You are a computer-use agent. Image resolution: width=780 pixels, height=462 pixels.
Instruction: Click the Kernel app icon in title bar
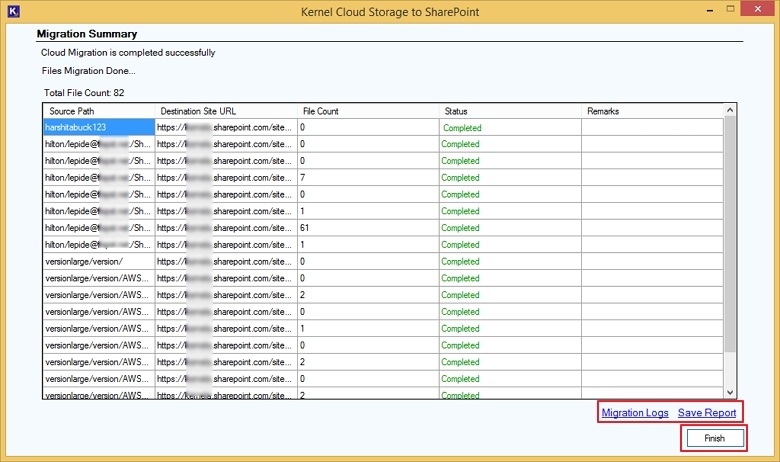coord(13,11)
